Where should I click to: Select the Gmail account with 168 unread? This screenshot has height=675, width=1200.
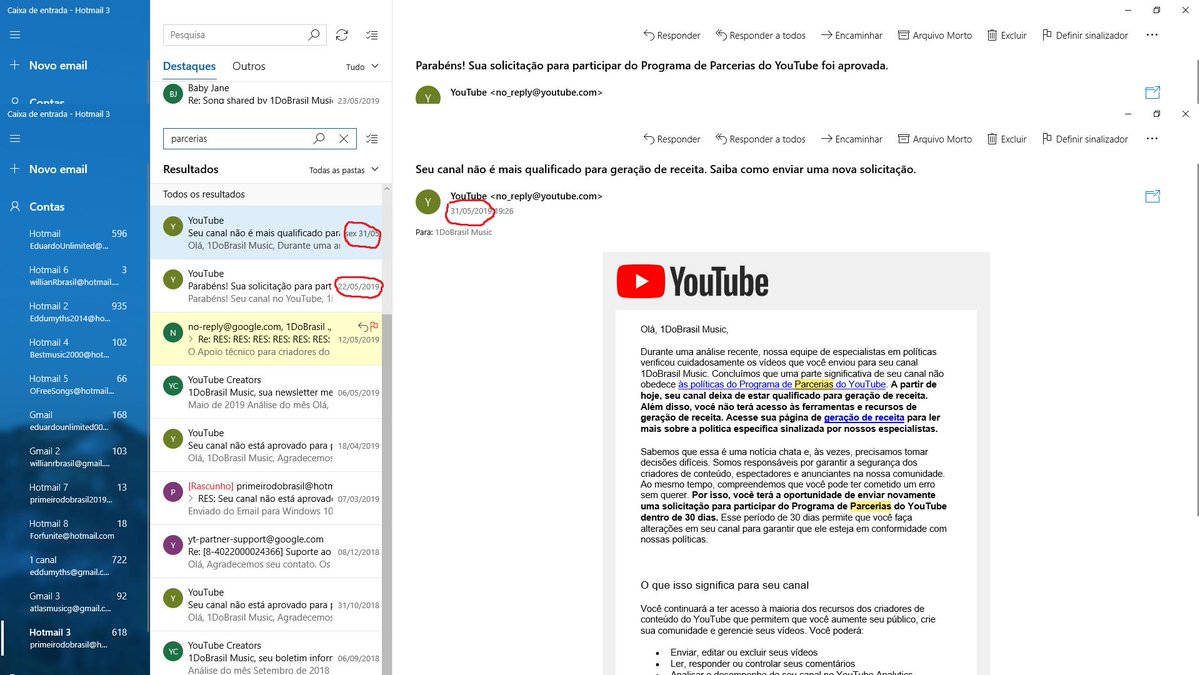tap(75, 421)
